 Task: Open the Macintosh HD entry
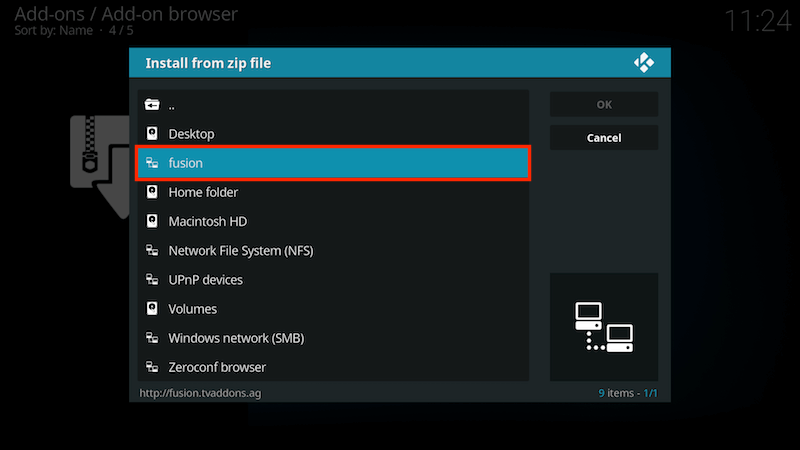point(333,221)
